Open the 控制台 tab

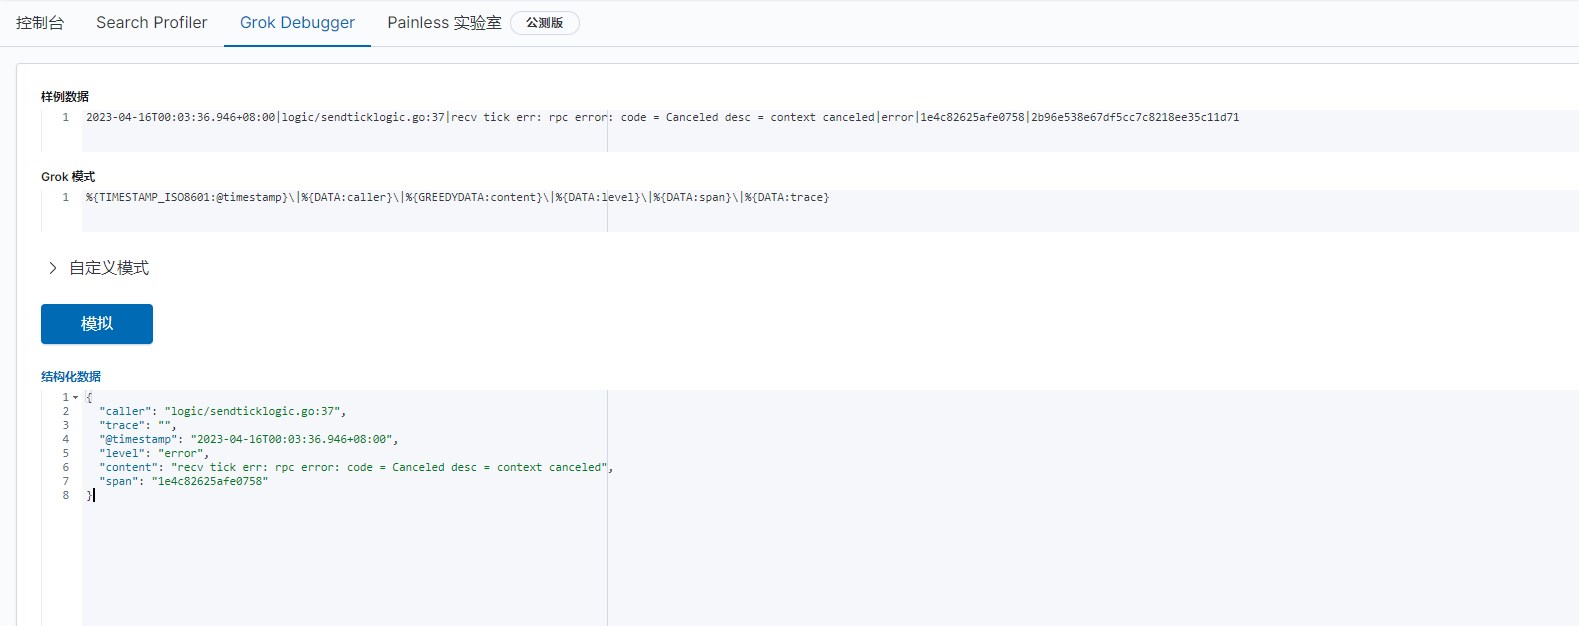click(x=40, y=23)
